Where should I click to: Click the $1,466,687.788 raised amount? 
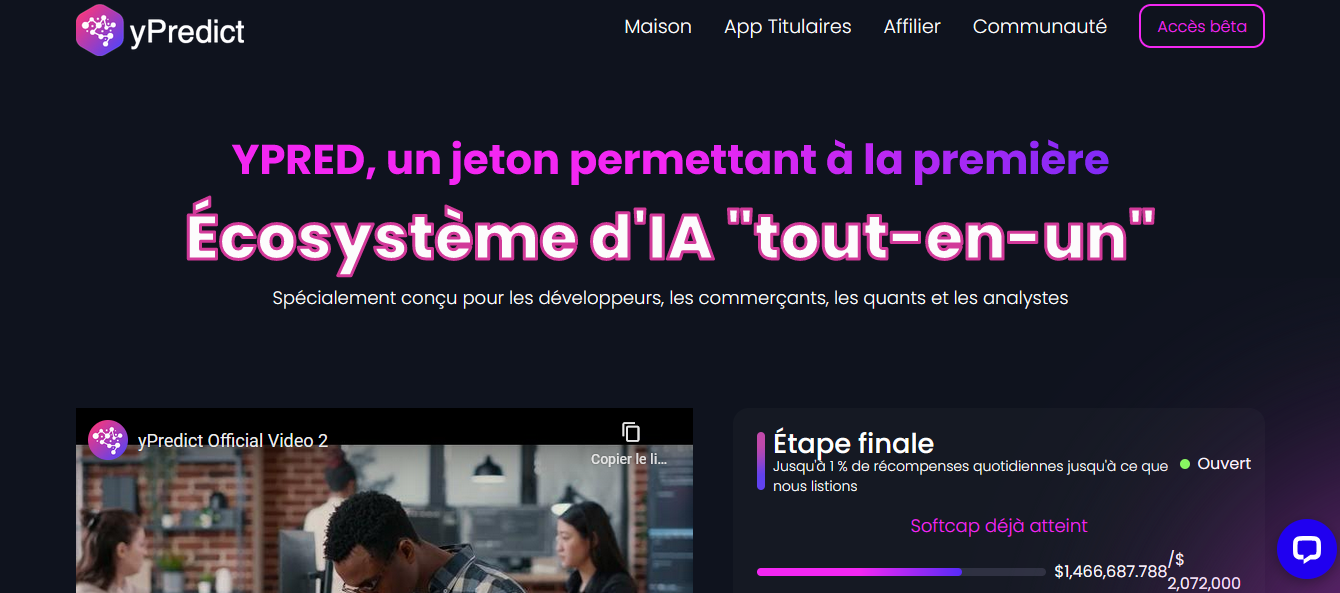[x=1111, y=572]
